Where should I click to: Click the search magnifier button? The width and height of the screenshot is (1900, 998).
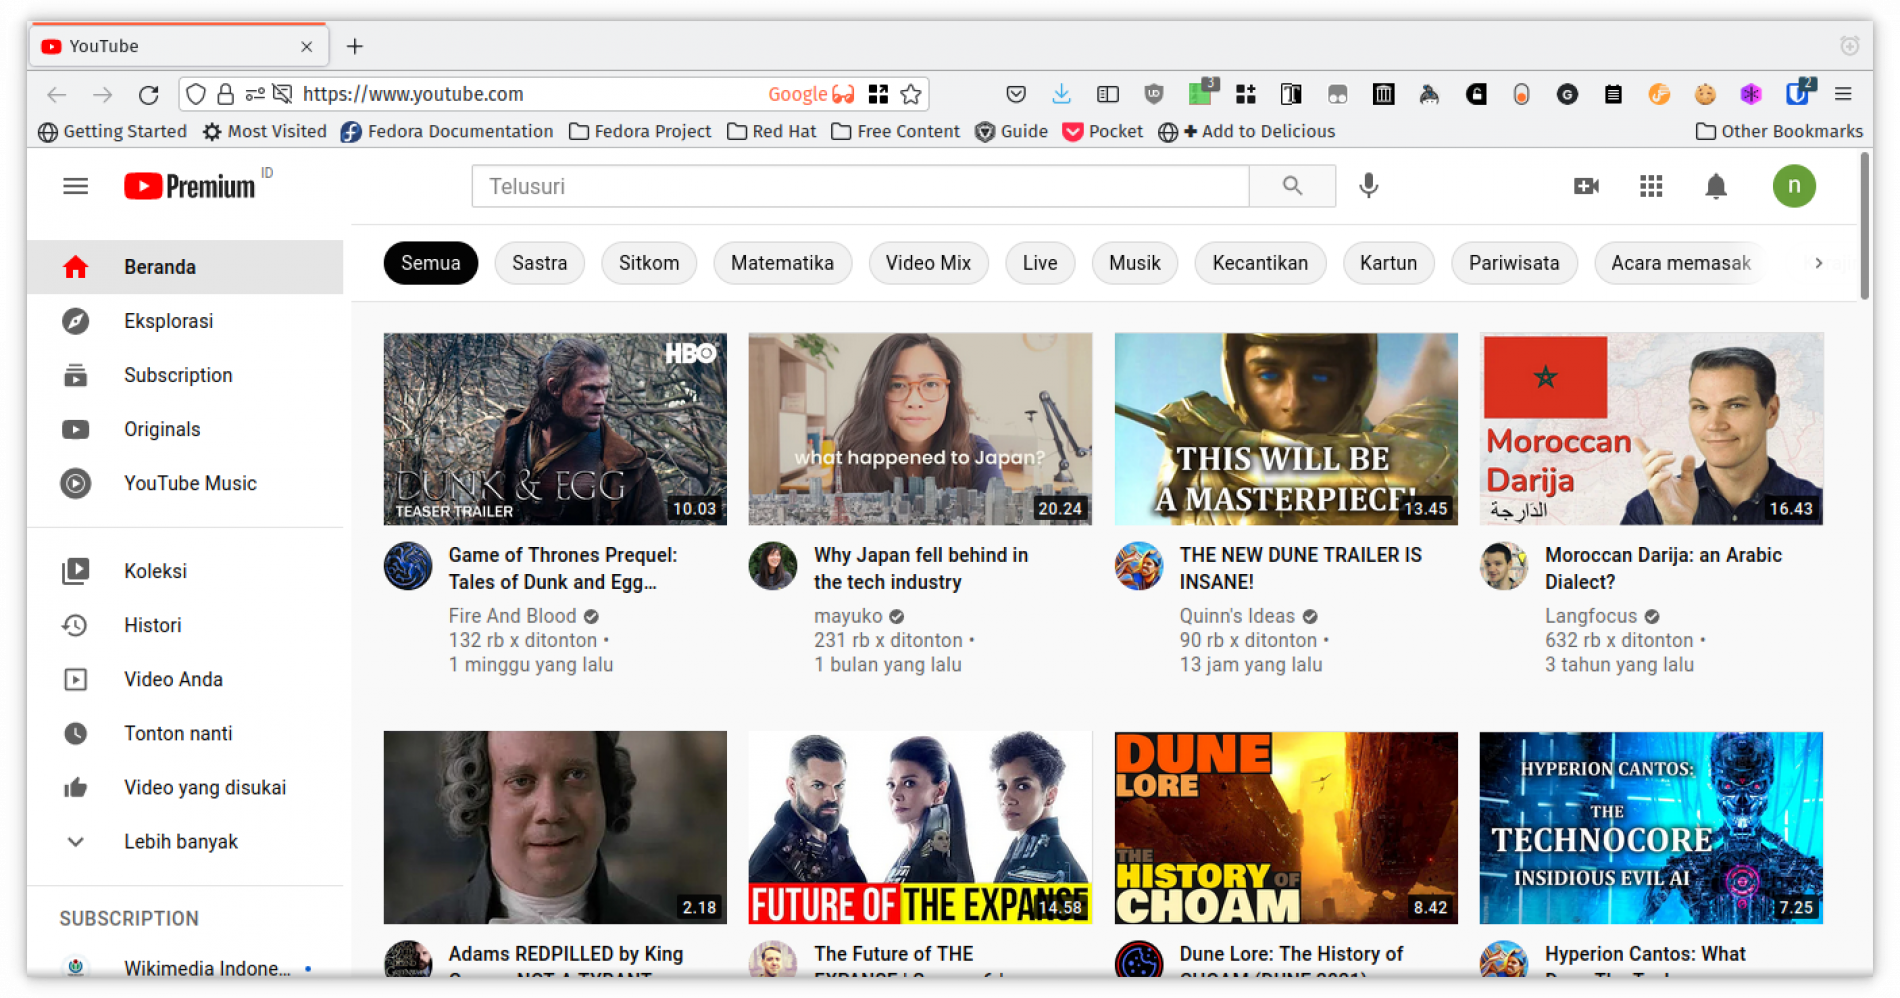pos(1292,186)
